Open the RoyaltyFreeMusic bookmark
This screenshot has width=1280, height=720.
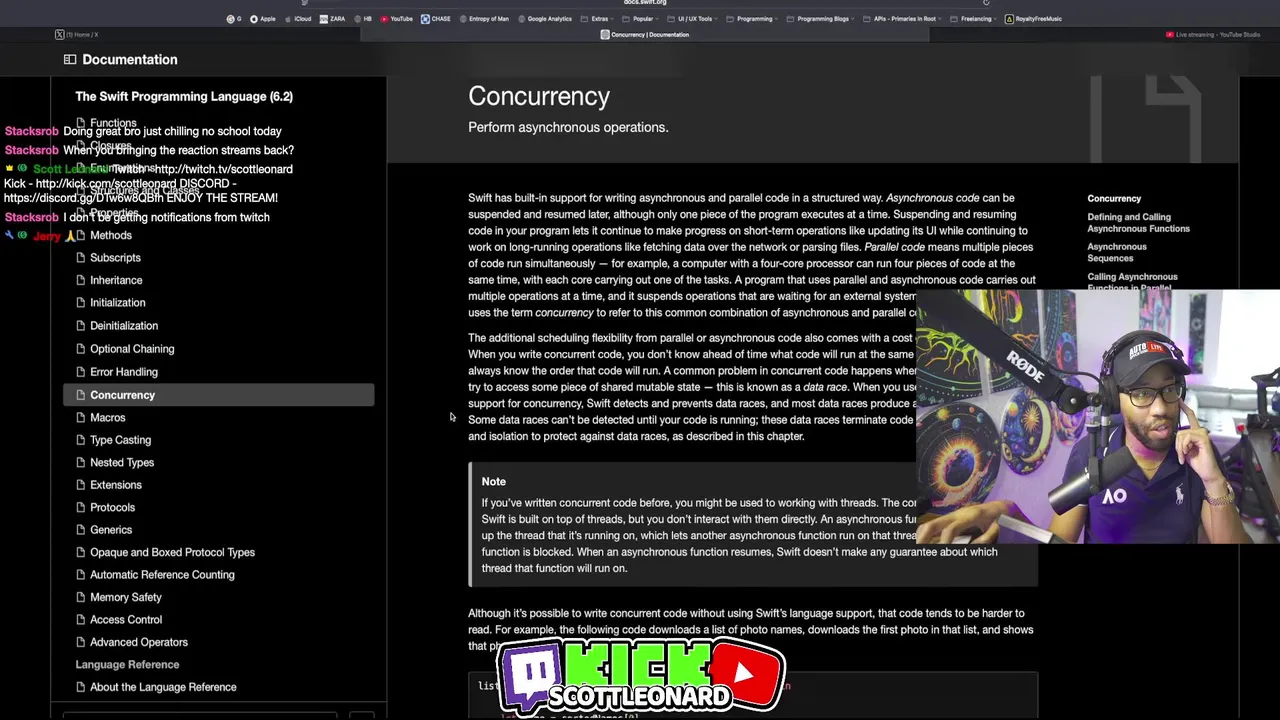[x=1034, y=18]
